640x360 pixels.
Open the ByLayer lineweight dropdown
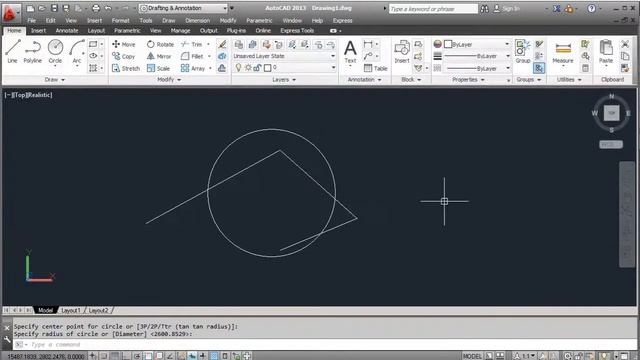(x=476, y=56)
